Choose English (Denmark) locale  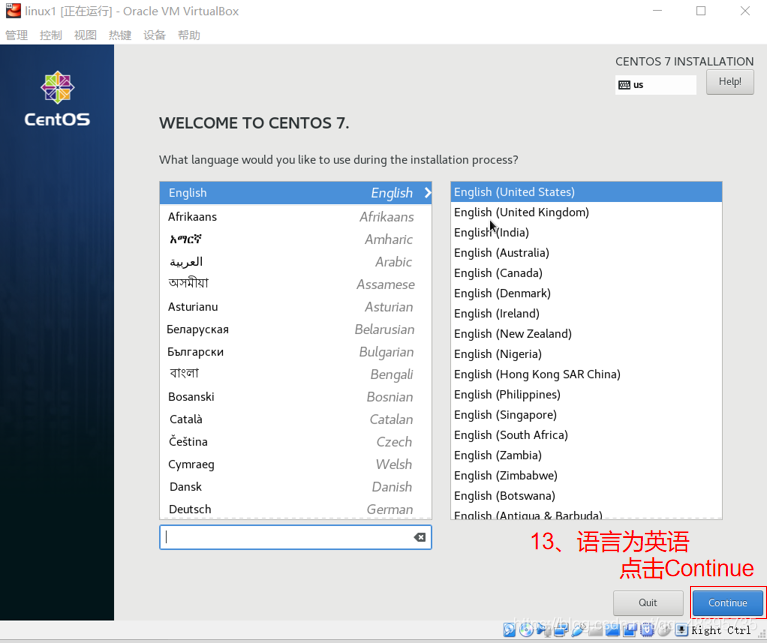[586, 293]
